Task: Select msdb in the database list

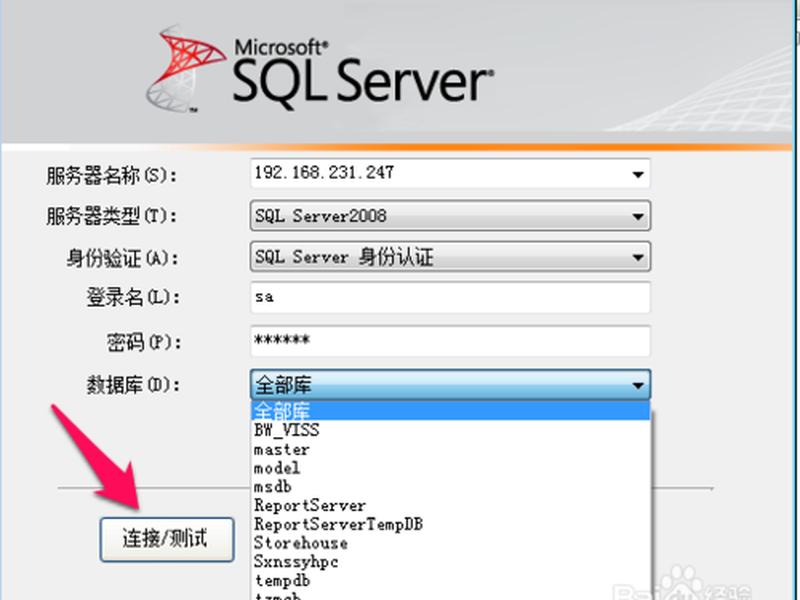Action: click(451, 487)
